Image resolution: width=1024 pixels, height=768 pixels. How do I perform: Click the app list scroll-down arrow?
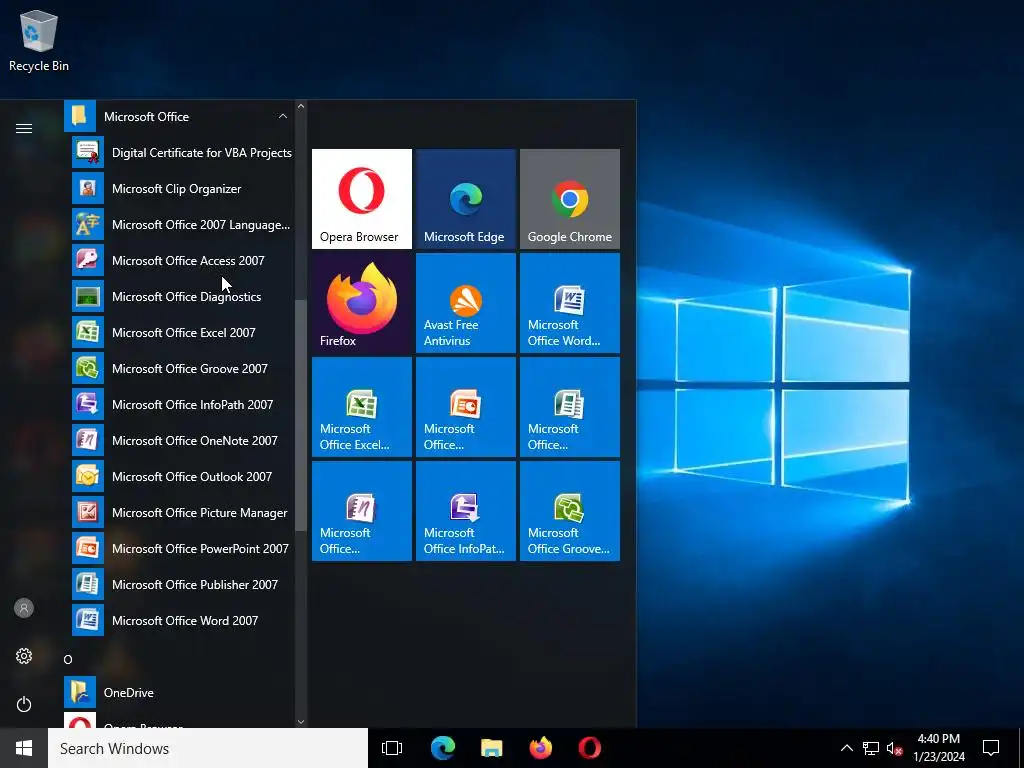[301, 722]
